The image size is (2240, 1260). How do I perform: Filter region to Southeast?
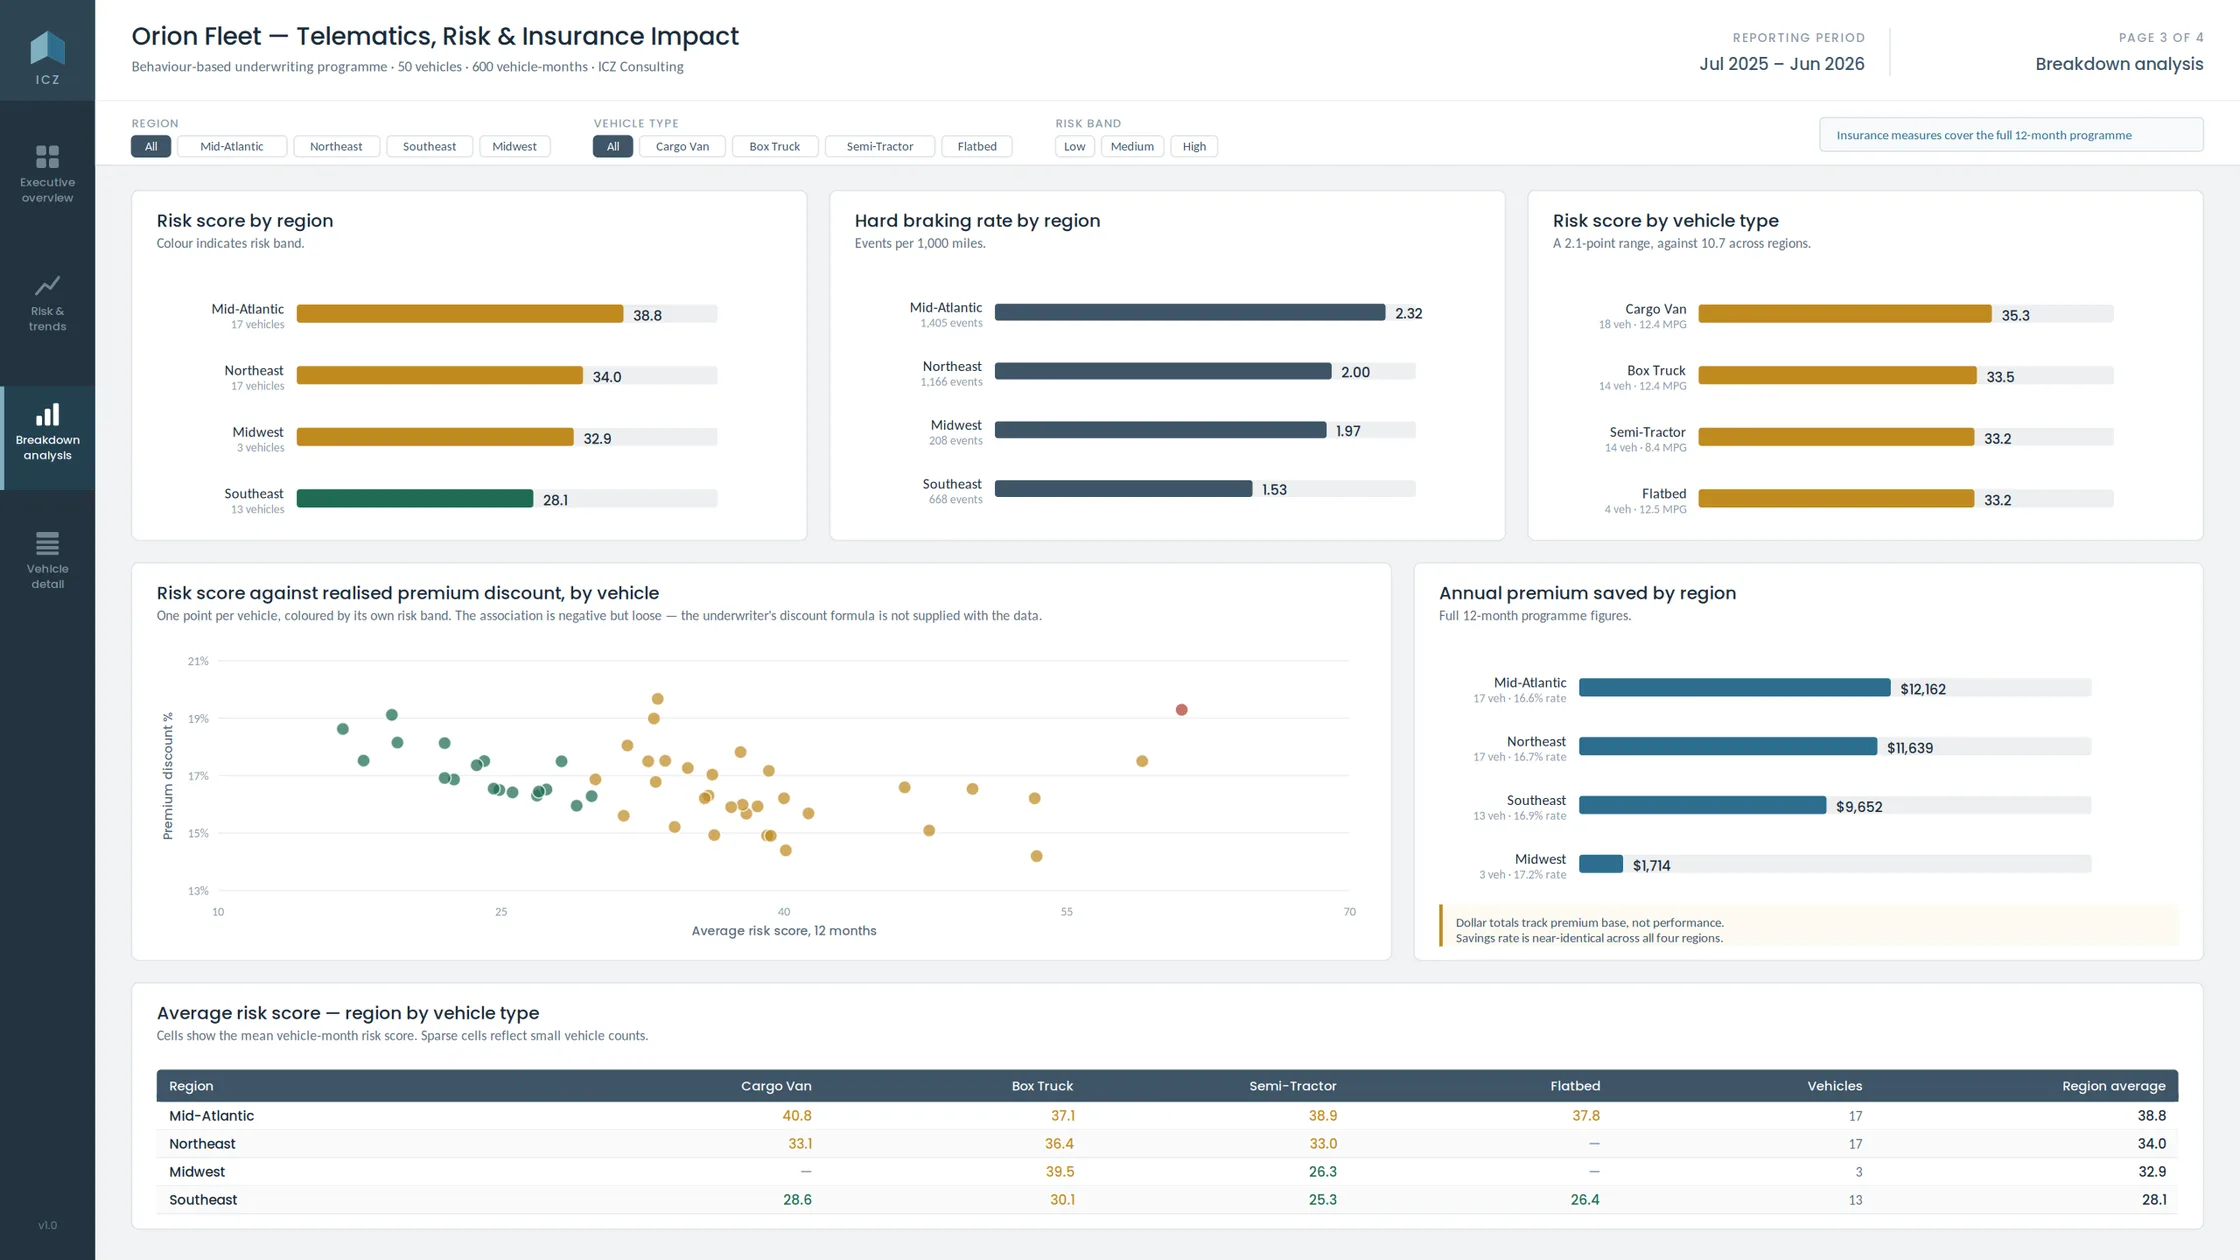[x=429, y=146]
